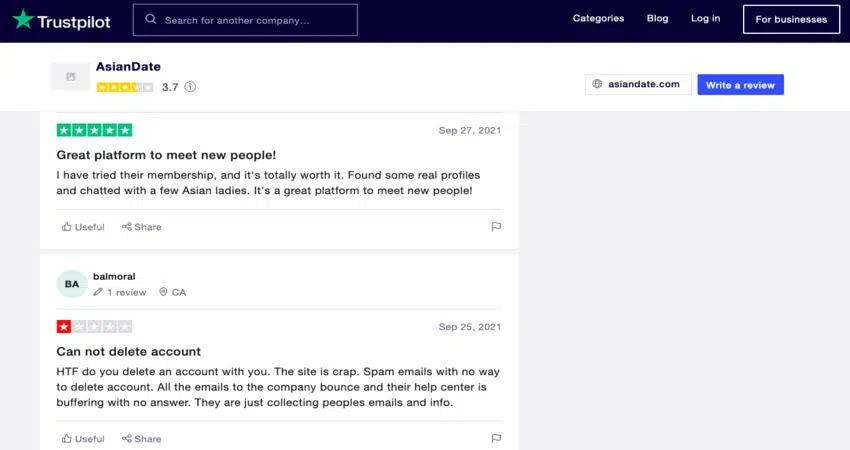Mark the 'Great platform' review as Useful
The height and width of the screenshot is (450, 850).
(83, 227)
